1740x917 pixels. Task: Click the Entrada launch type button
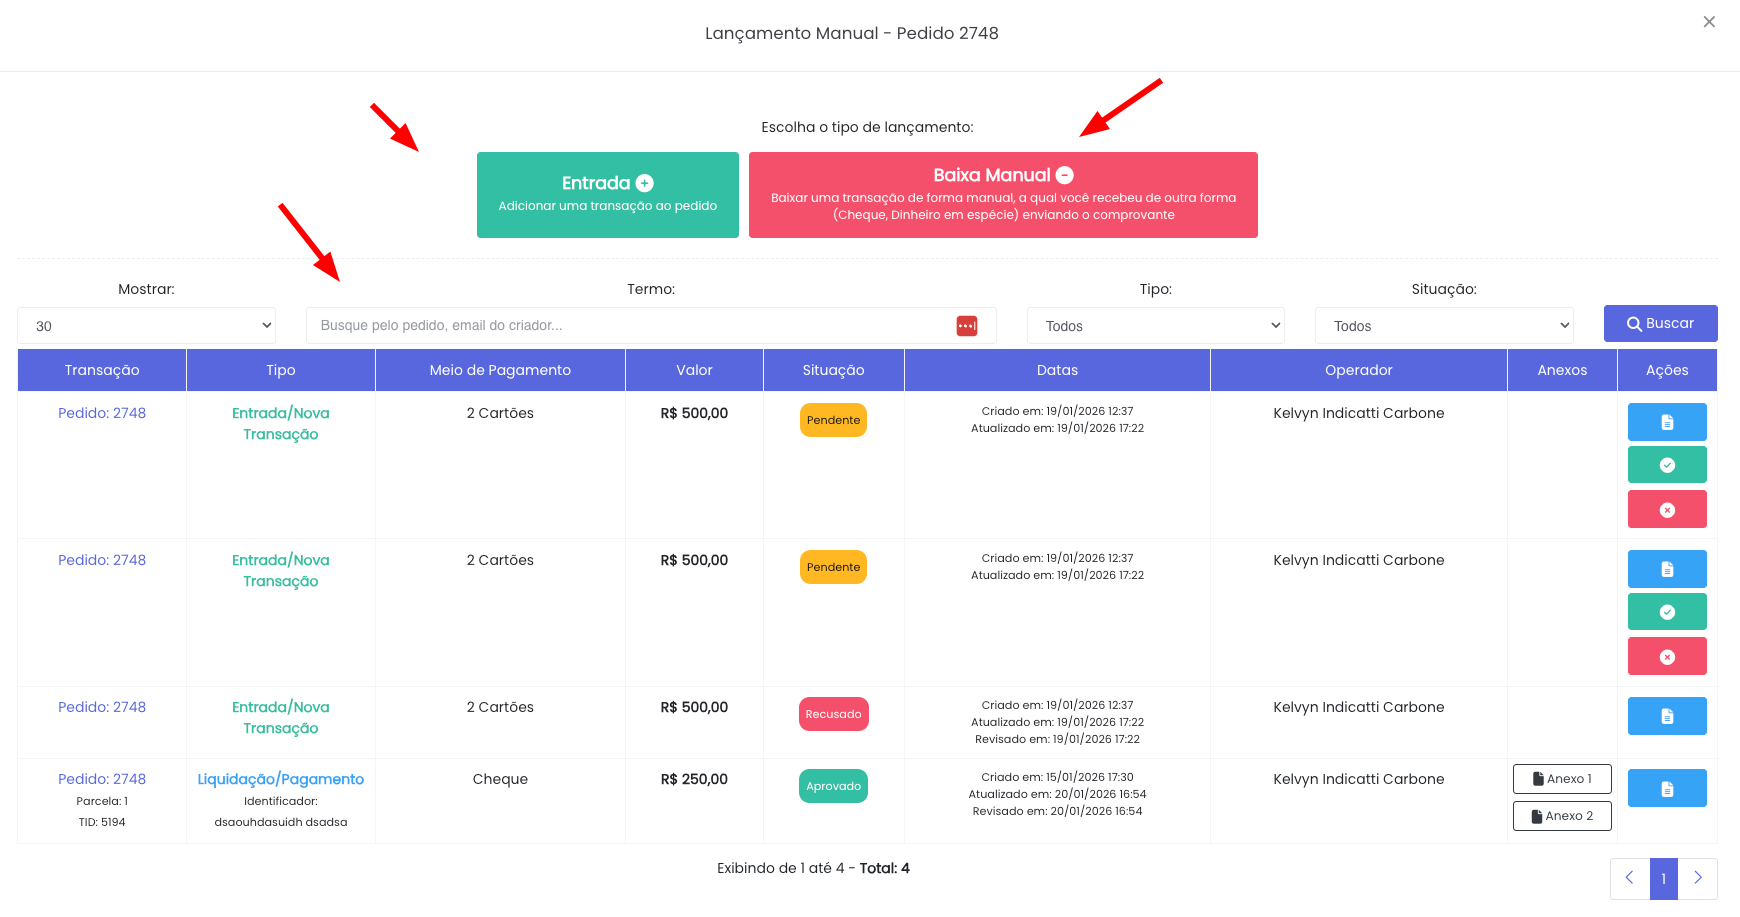coord(607,195)
